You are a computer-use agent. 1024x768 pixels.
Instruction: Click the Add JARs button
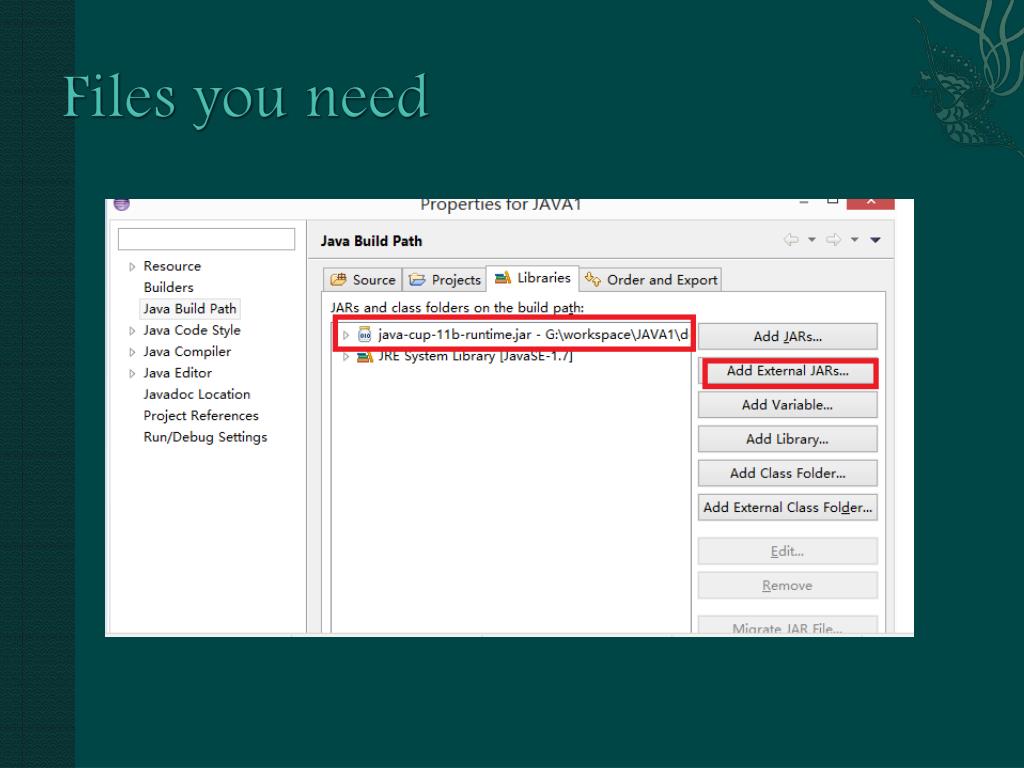tap(788, 336)
